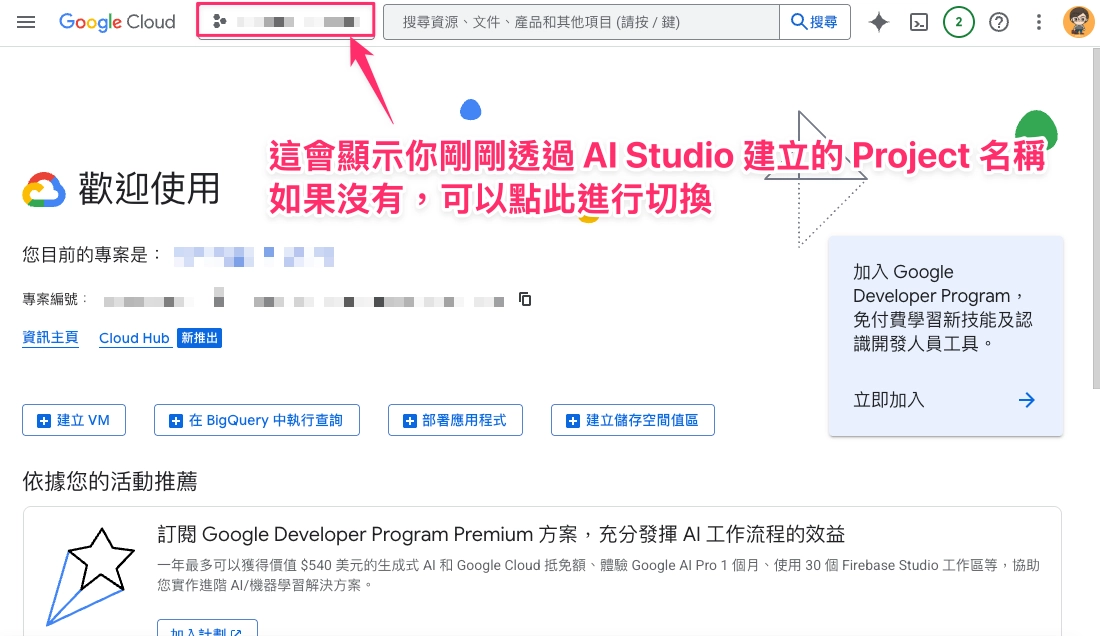Click the 訂閱 Google Developer Program Premium title
1100x636 pixels.
pyautogui.click(x=501, y=534)
